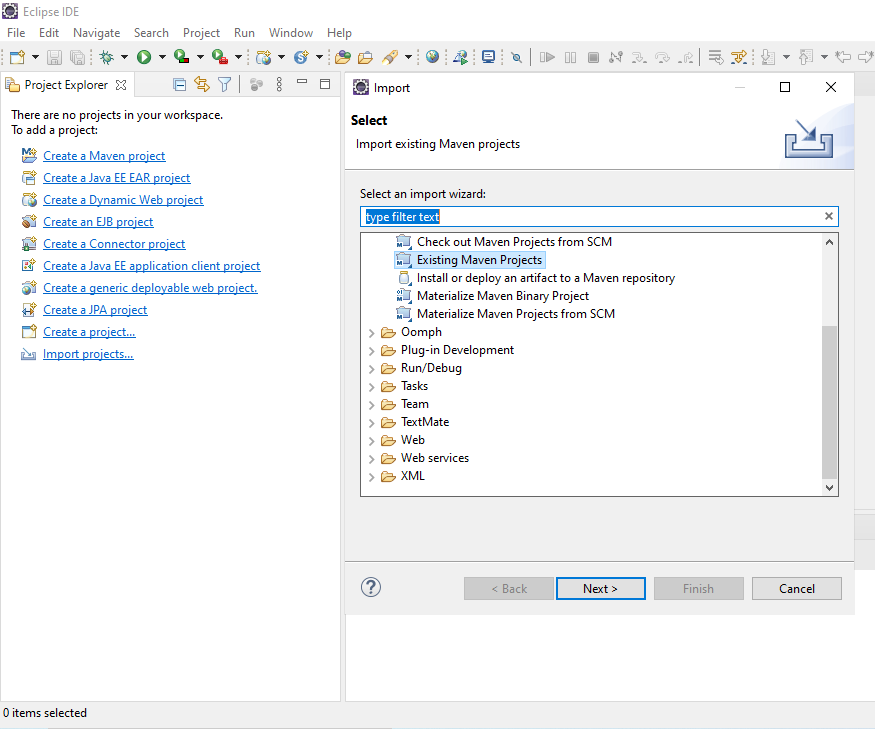Expand the Web services folder
The image size is (875, 729).
coord(372,459)
